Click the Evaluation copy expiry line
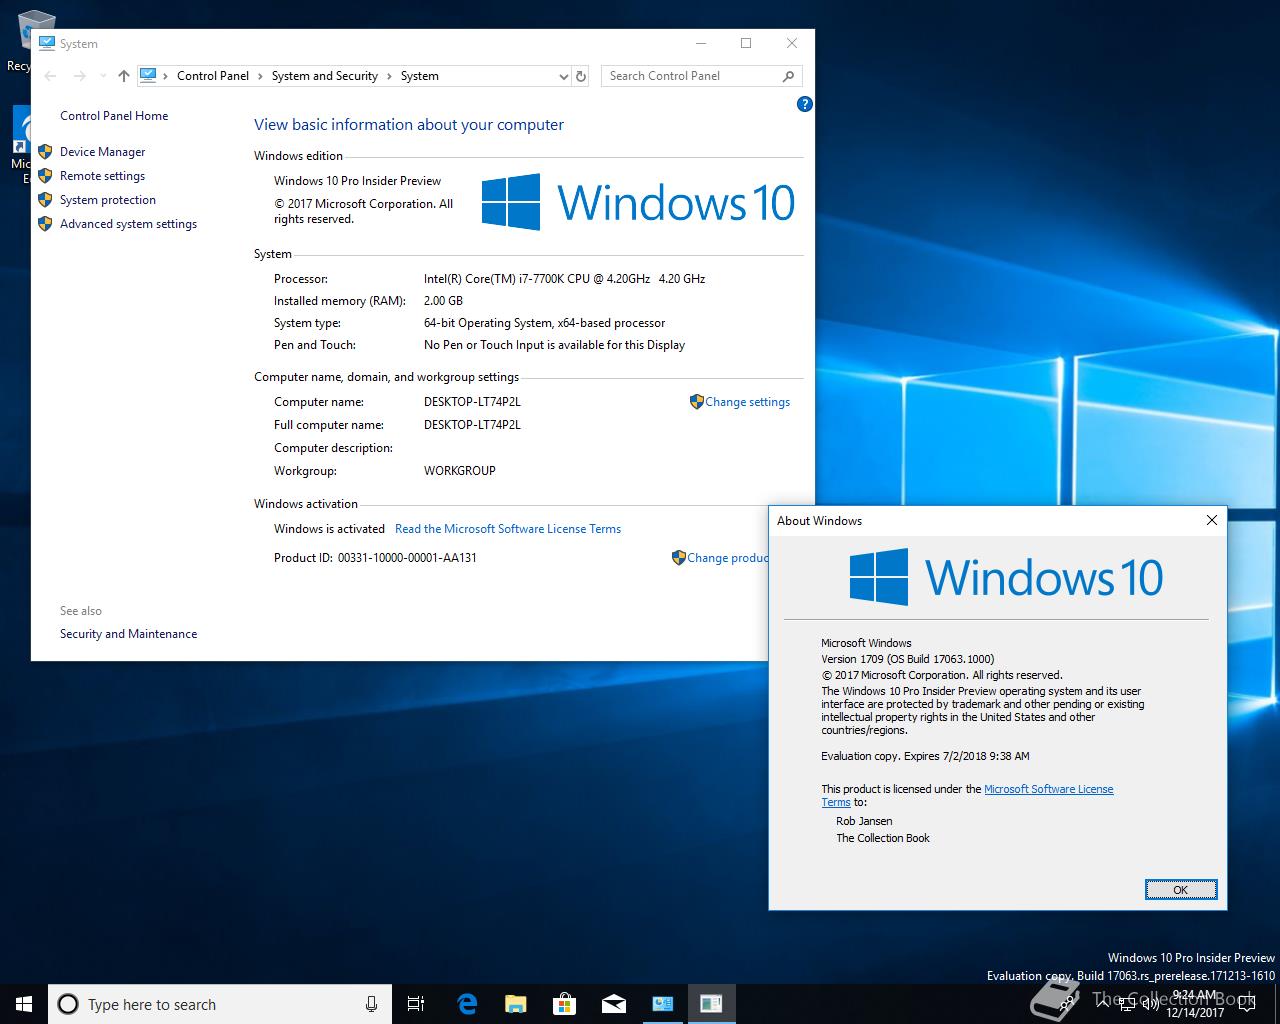Image resolution: width=1280 pixels, height=1024 pixels. click(925, 756)
